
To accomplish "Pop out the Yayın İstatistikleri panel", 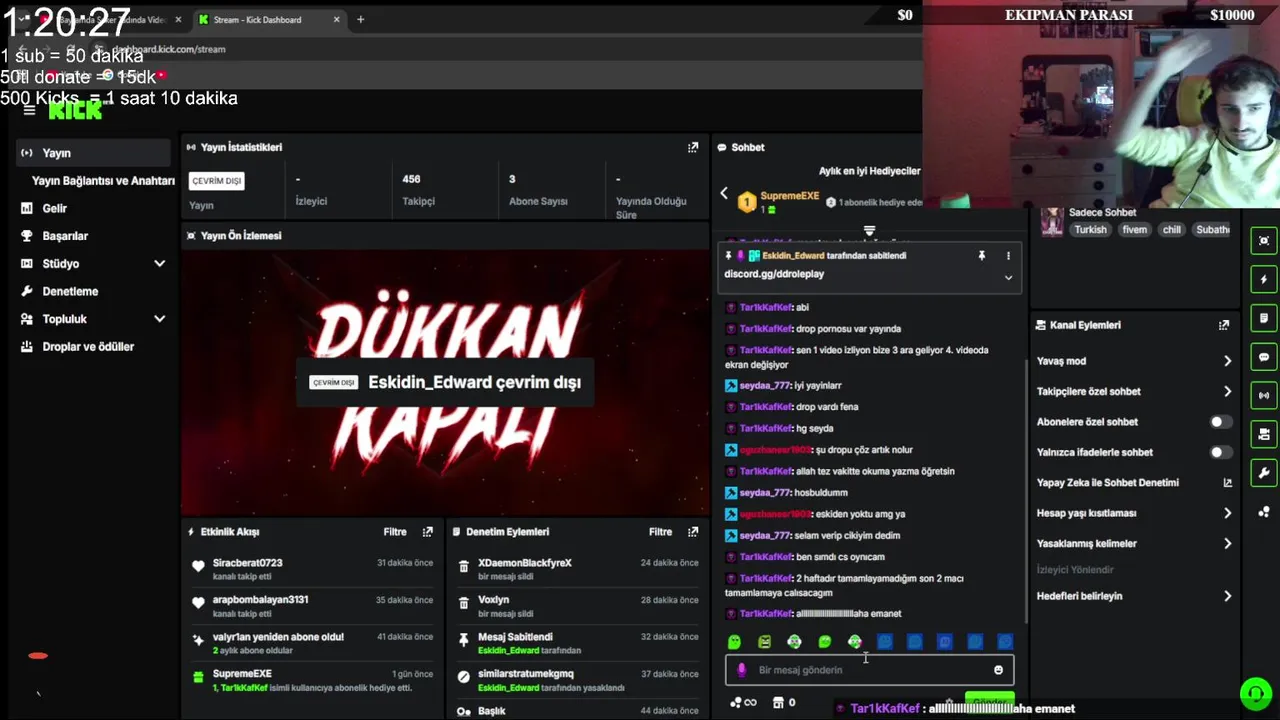I will [693, 147].
